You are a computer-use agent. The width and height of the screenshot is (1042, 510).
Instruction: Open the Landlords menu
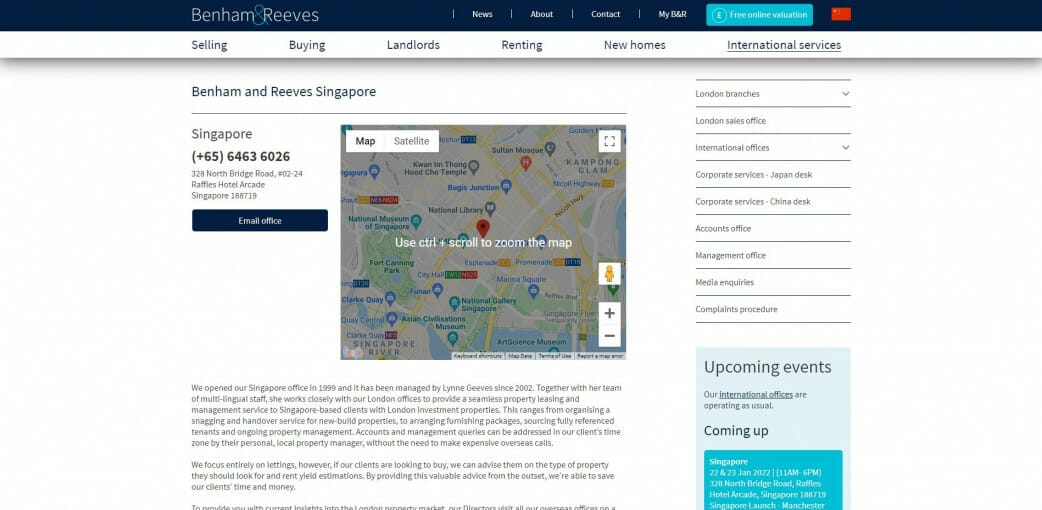click(413, 45)
